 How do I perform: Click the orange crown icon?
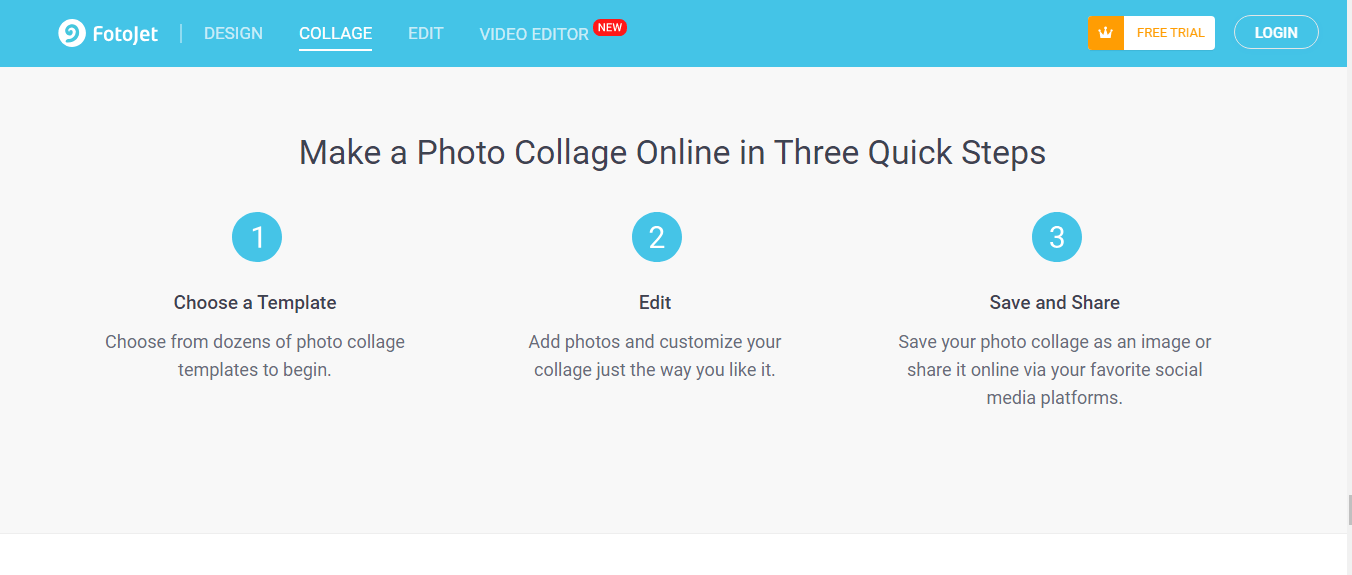(1105, 33)
